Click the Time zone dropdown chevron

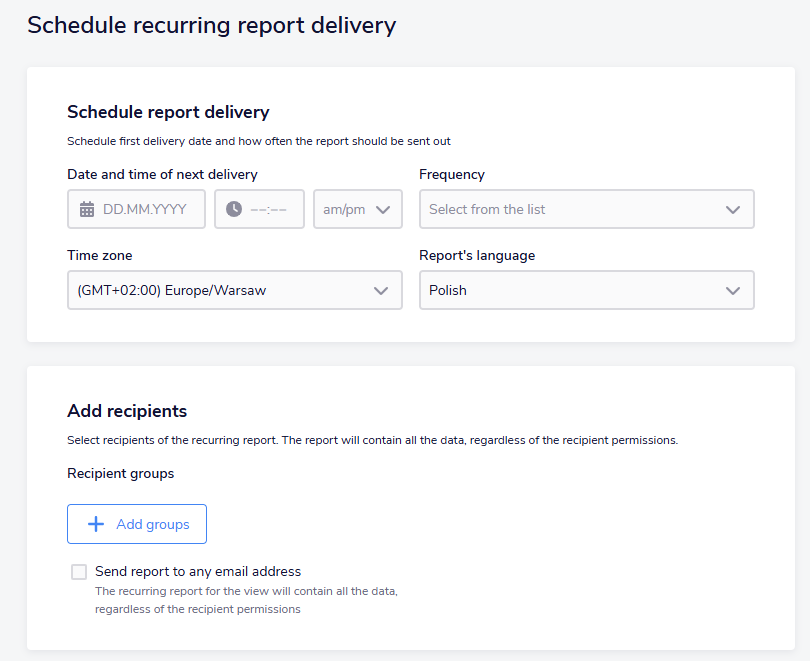click(381, 290)
